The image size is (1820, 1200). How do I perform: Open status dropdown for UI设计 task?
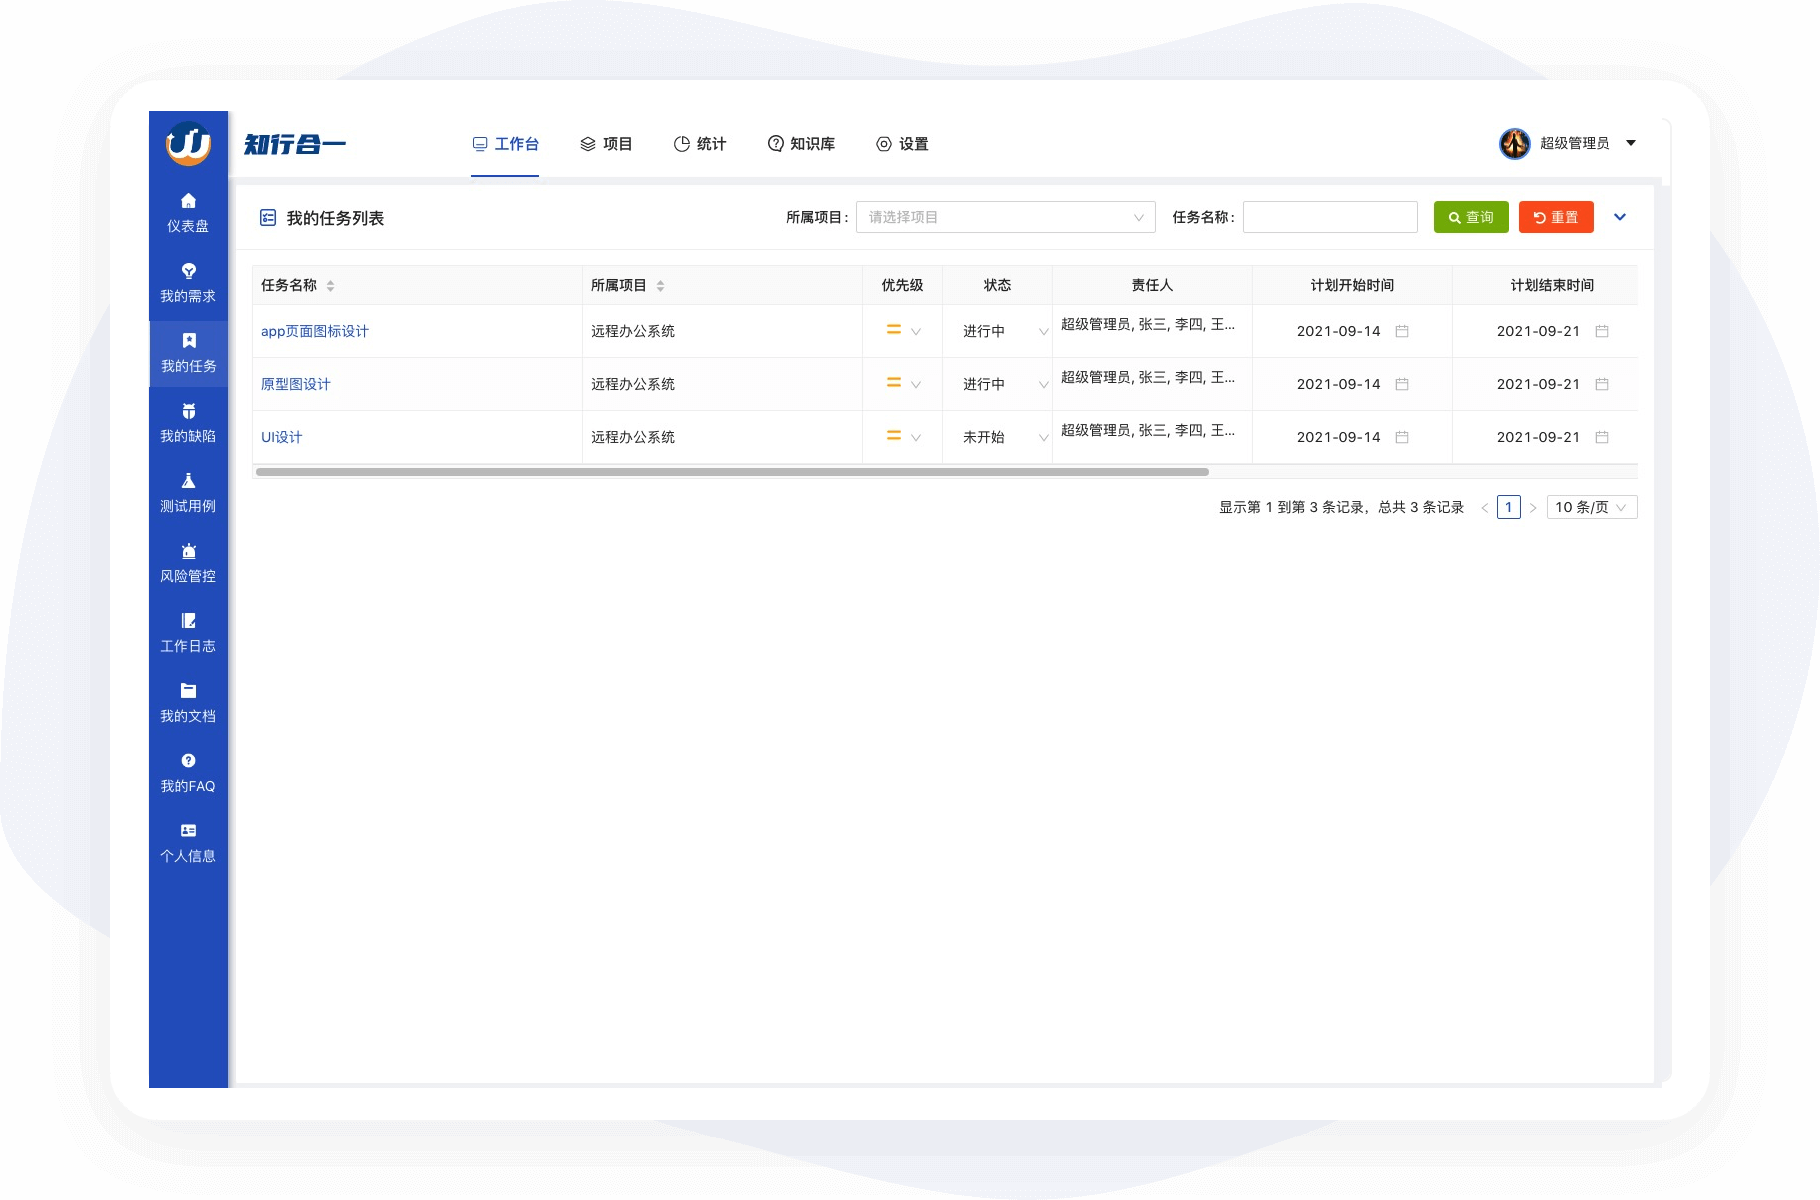point(1043,438)
